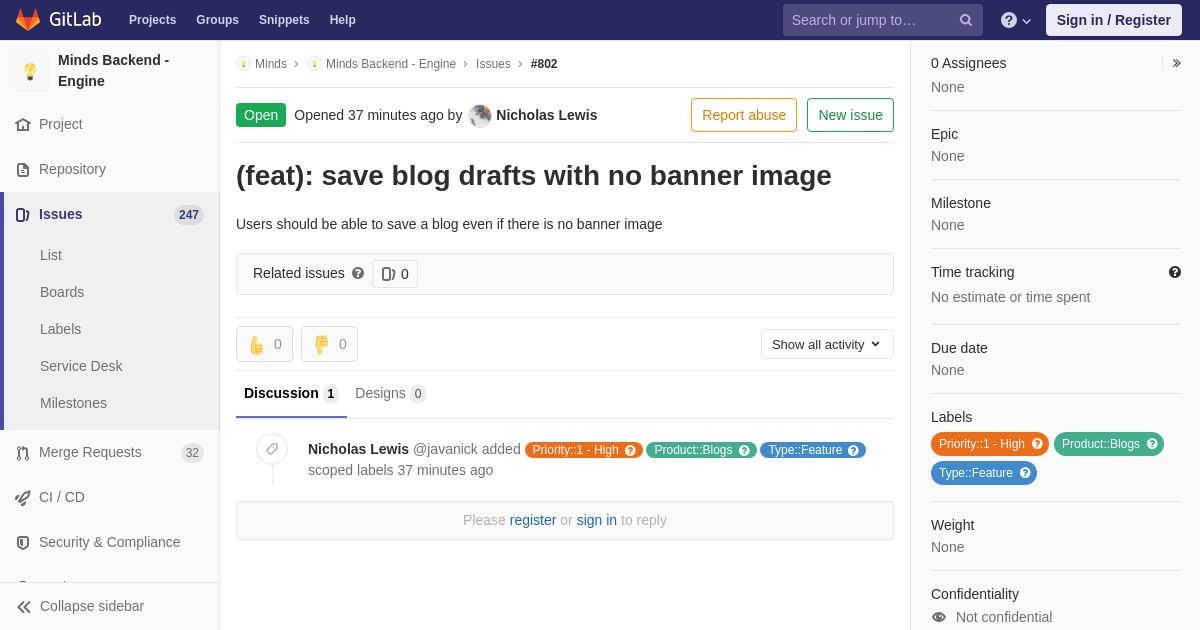Click the Issues icon in sidebar
Screen dimensions: 1200x630
coord(23,215)
